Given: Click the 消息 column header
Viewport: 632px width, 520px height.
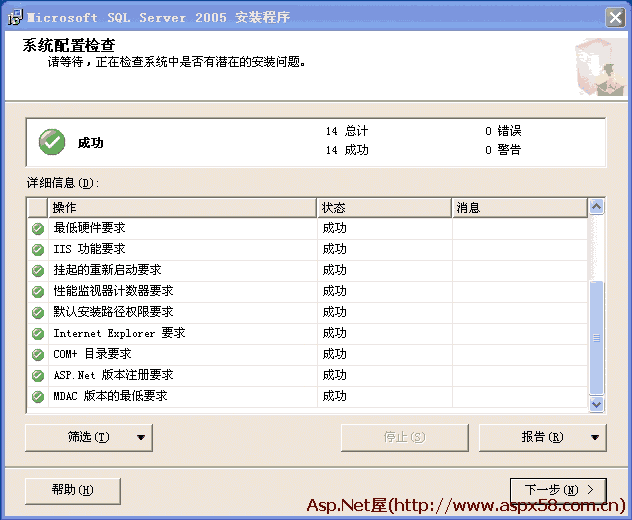Looking at the screenshot, I should tap(520, 208).
